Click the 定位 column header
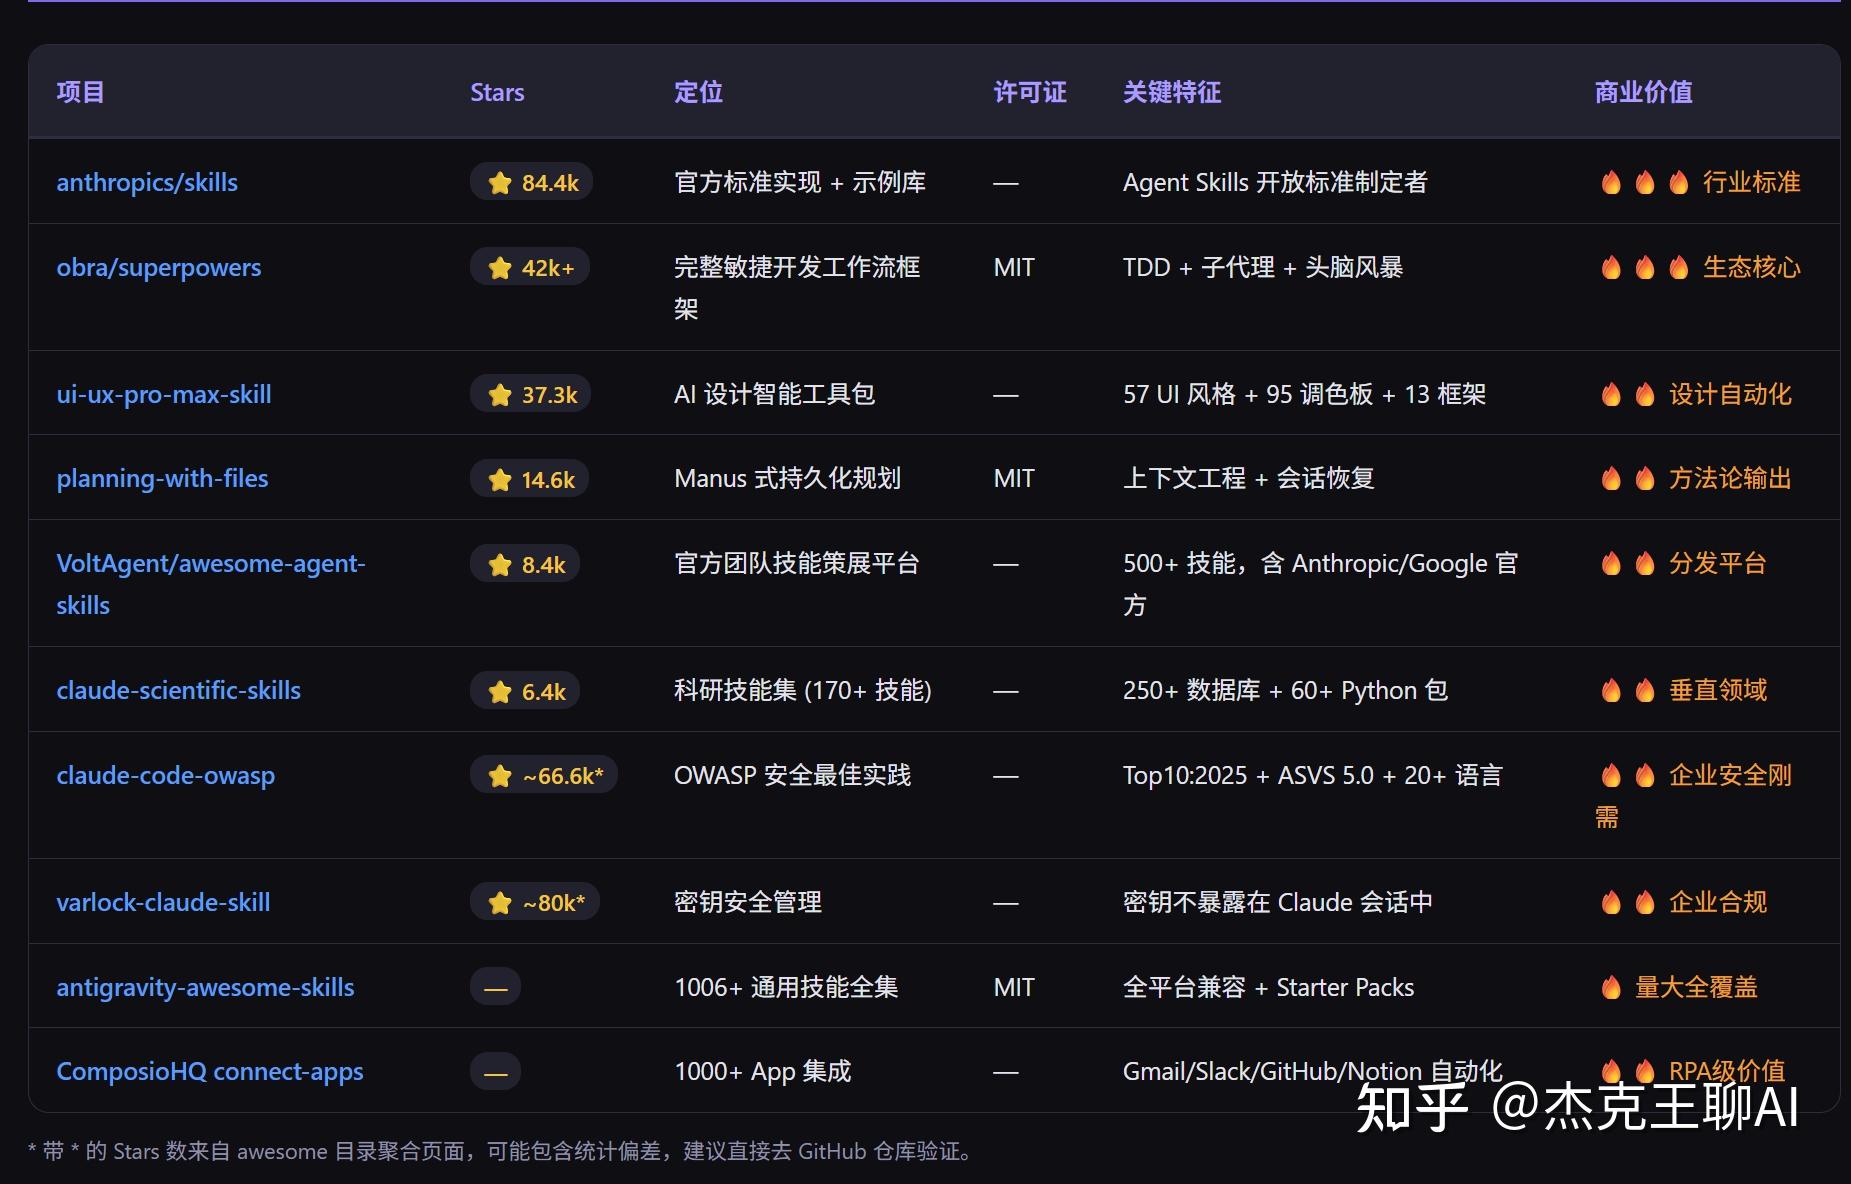Image resolution: width=1851 pixels, height=1184 pixels. (698, 92)
